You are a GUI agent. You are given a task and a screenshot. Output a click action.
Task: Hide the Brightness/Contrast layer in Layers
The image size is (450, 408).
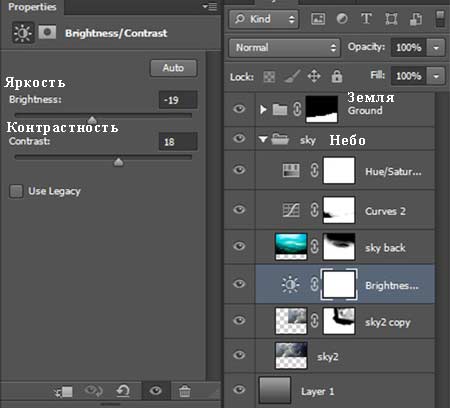click(239, 284)
